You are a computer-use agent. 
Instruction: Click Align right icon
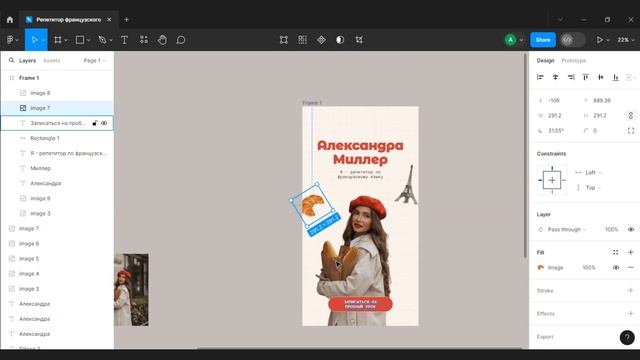tap(571, 77)
